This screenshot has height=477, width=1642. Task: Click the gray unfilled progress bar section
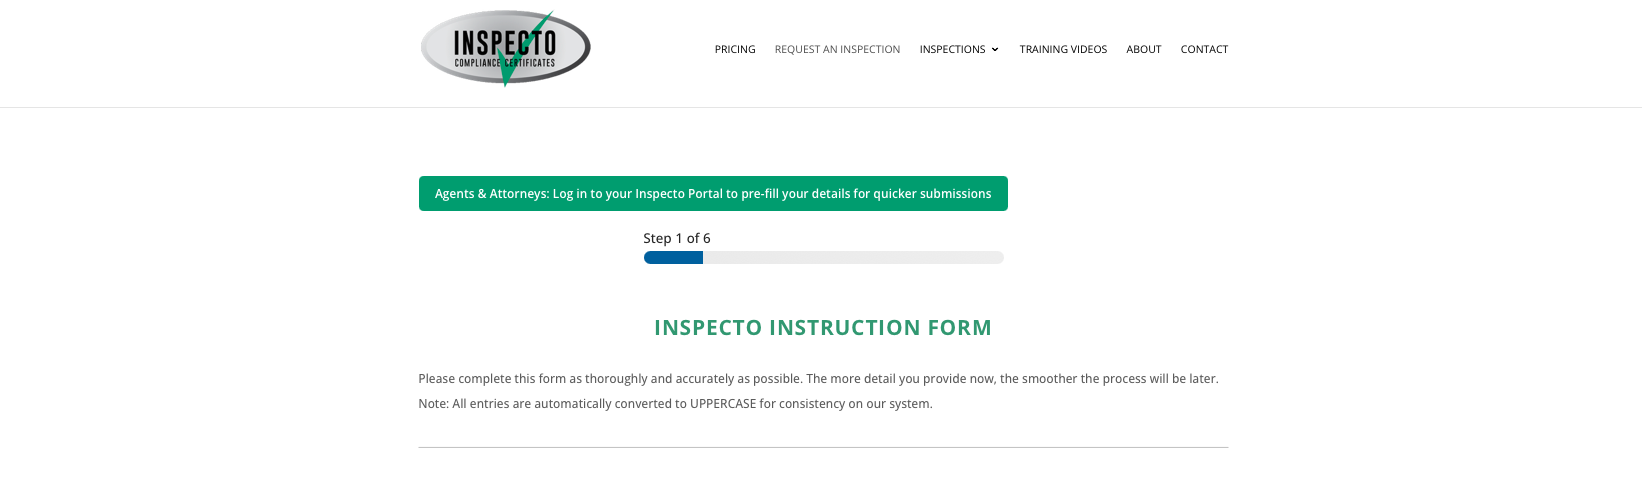click(x=853, y=258)
